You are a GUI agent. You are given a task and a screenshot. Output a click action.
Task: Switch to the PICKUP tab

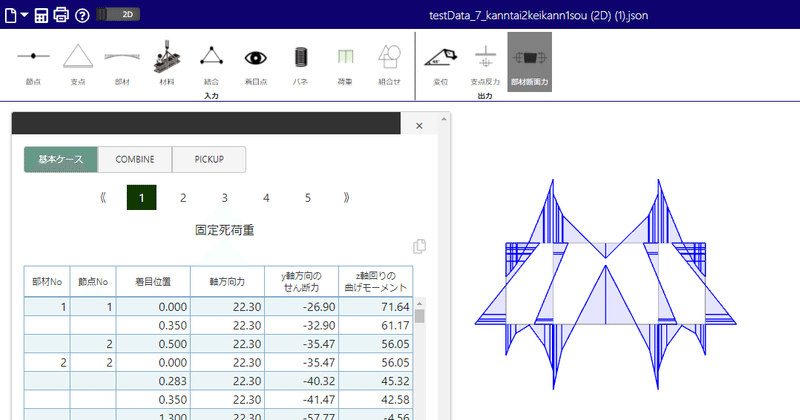[209, 159]
